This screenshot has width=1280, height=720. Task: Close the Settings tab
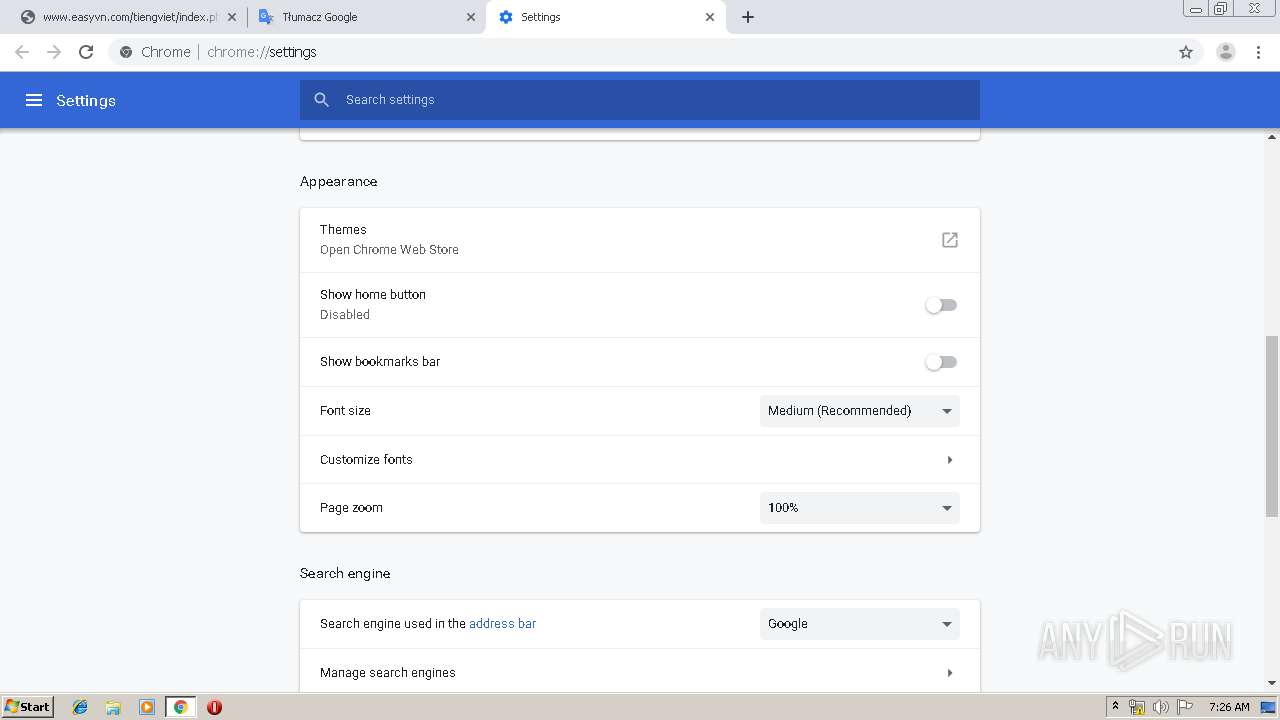(x=710, y=17)
